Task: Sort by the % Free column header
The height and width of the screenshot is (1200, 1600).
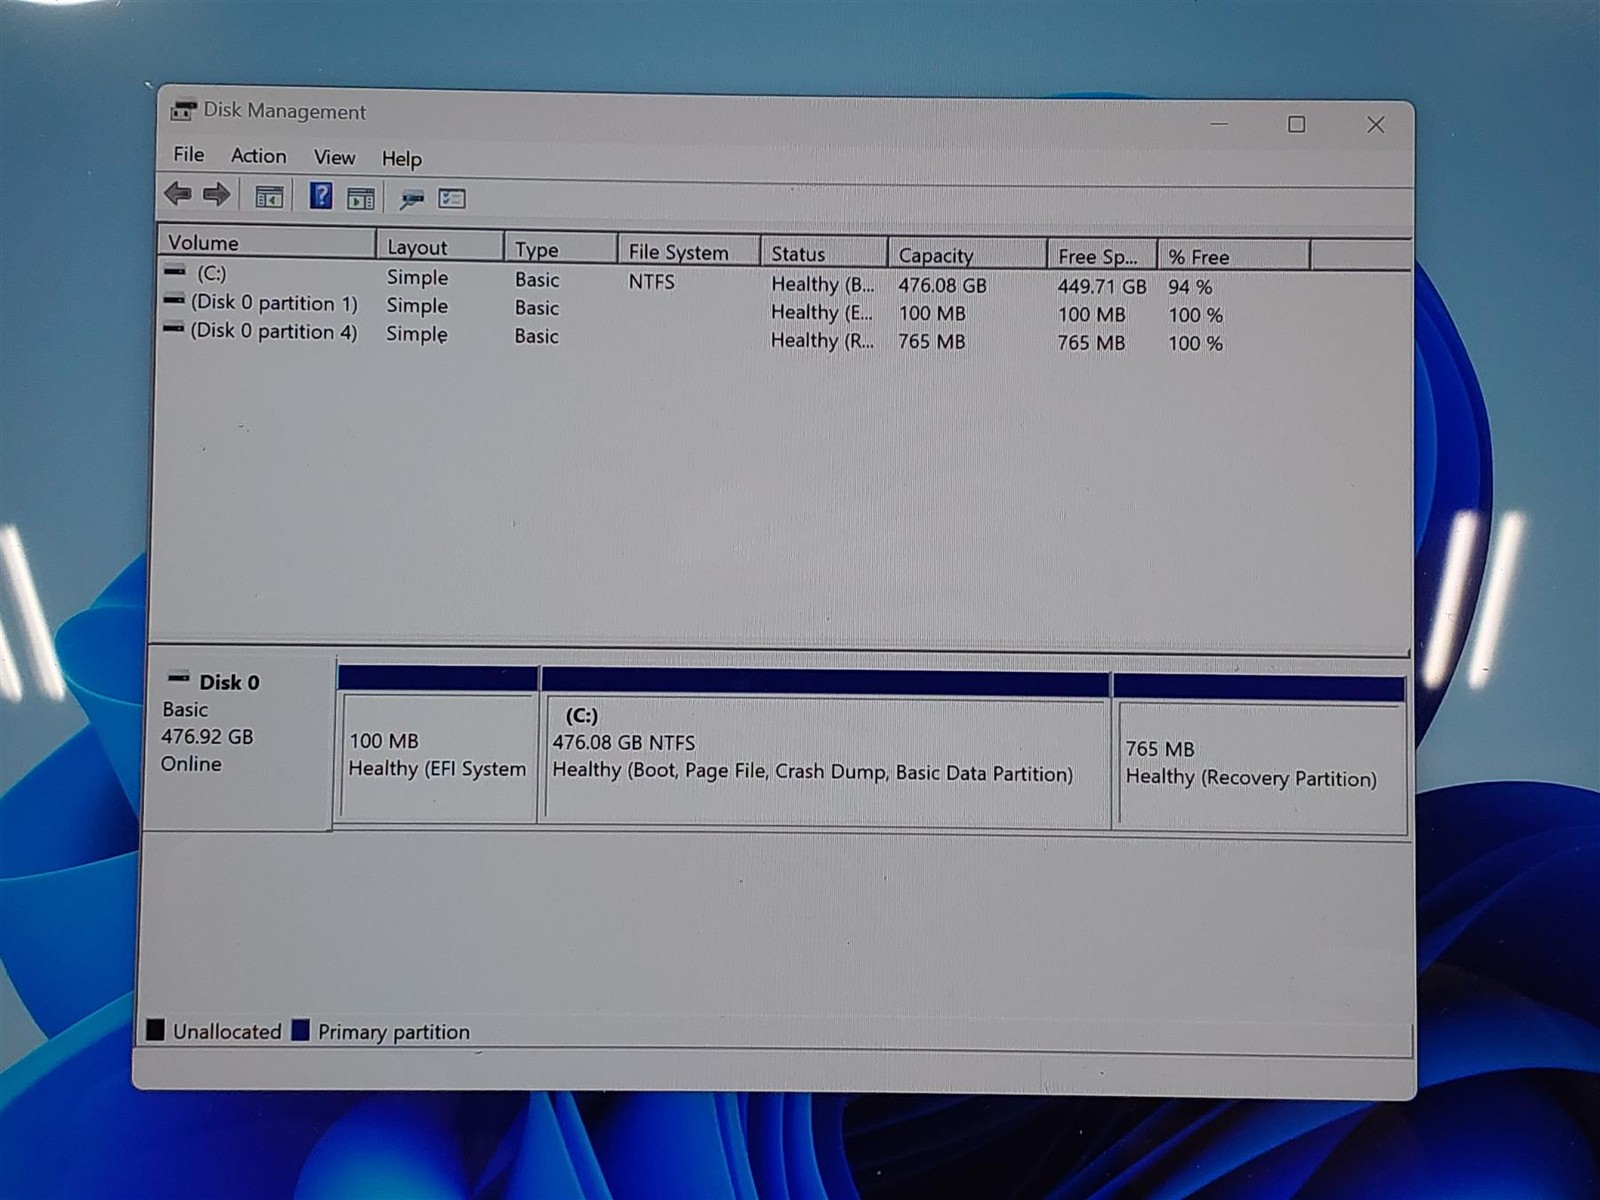Action: [1233, 257]
